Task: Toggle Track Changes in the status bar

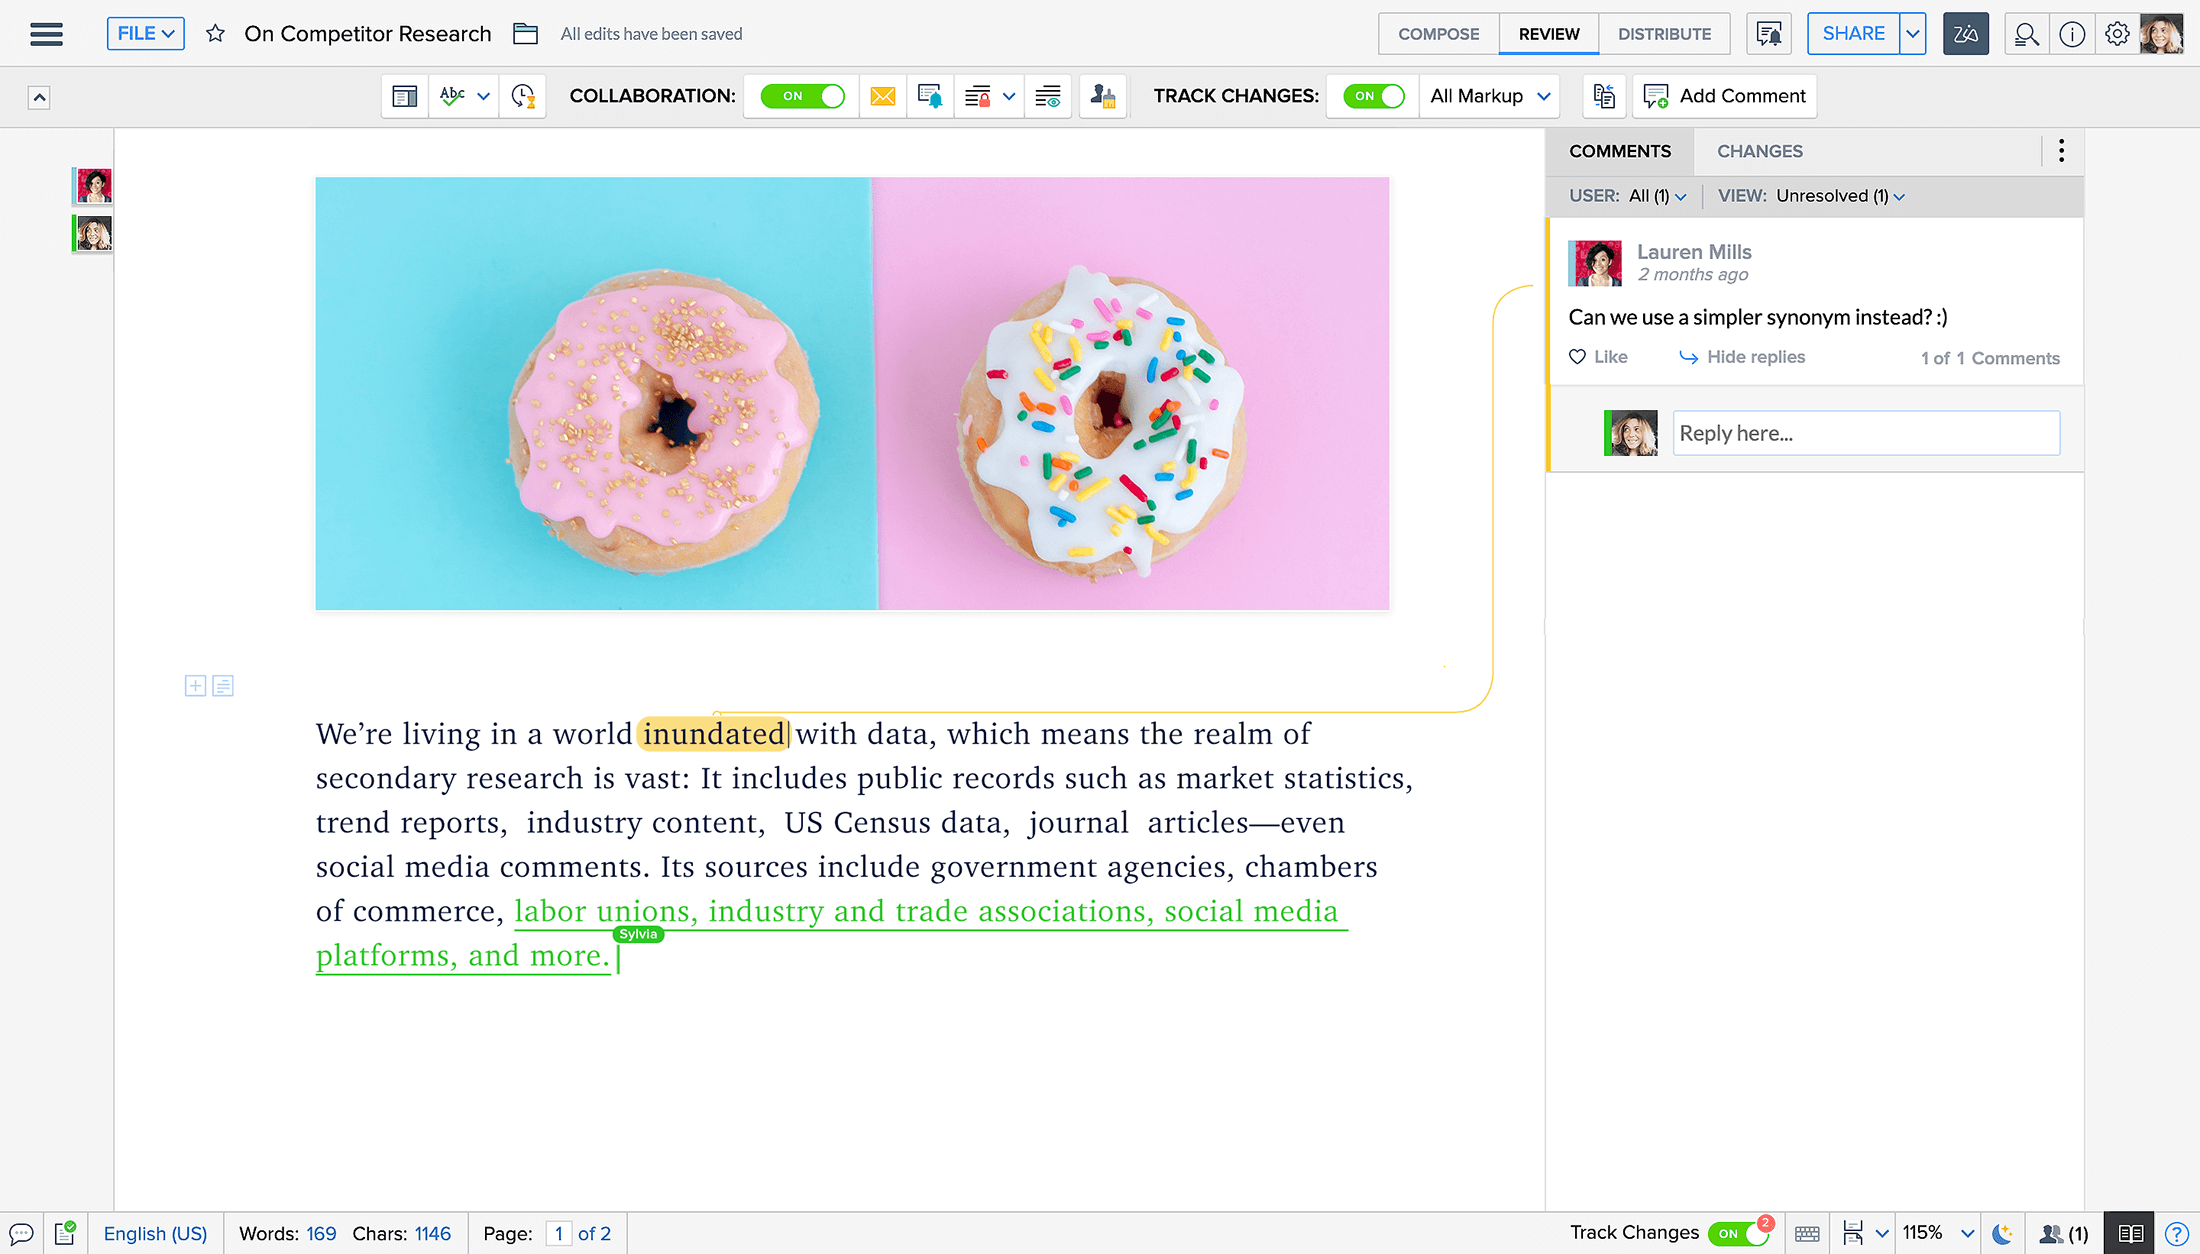Action: point(1737,1233)
